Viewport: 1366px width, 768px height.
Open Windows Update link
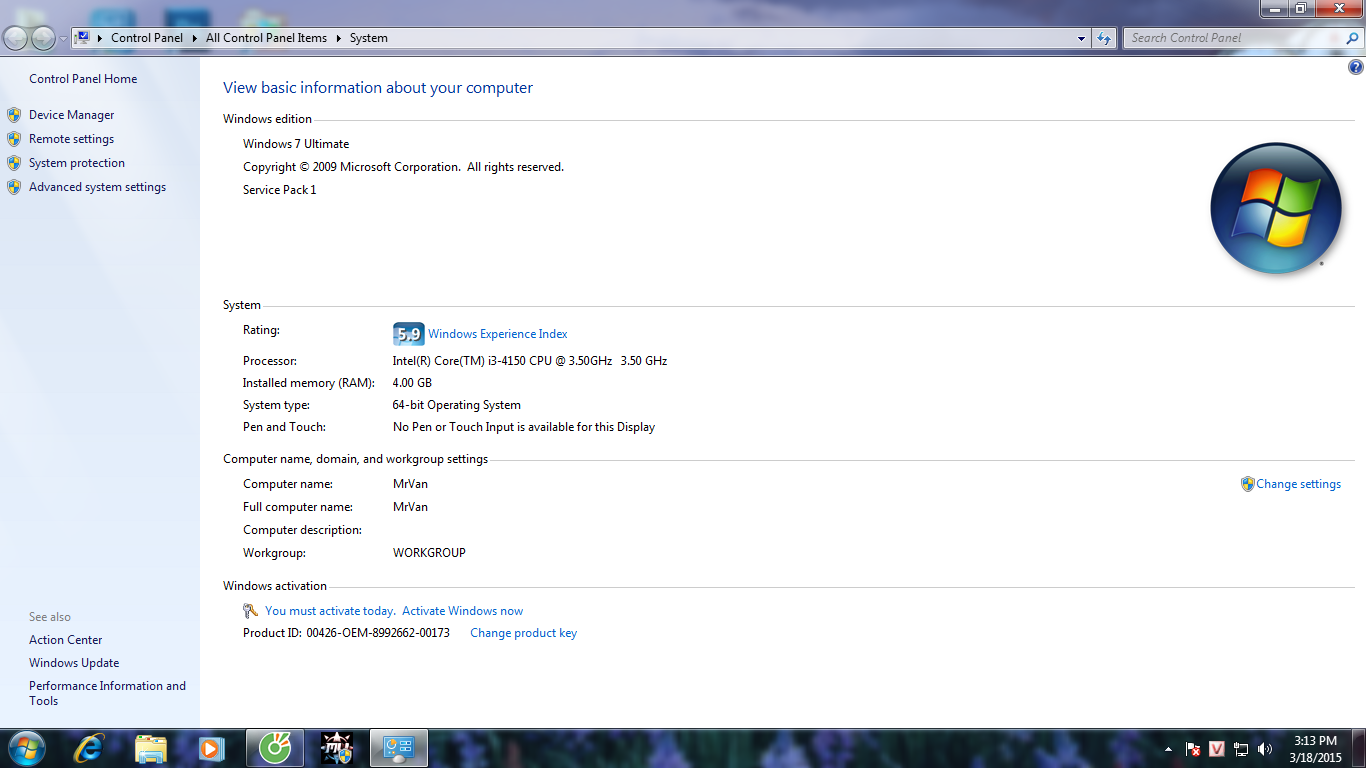click(x=74, y=663)
